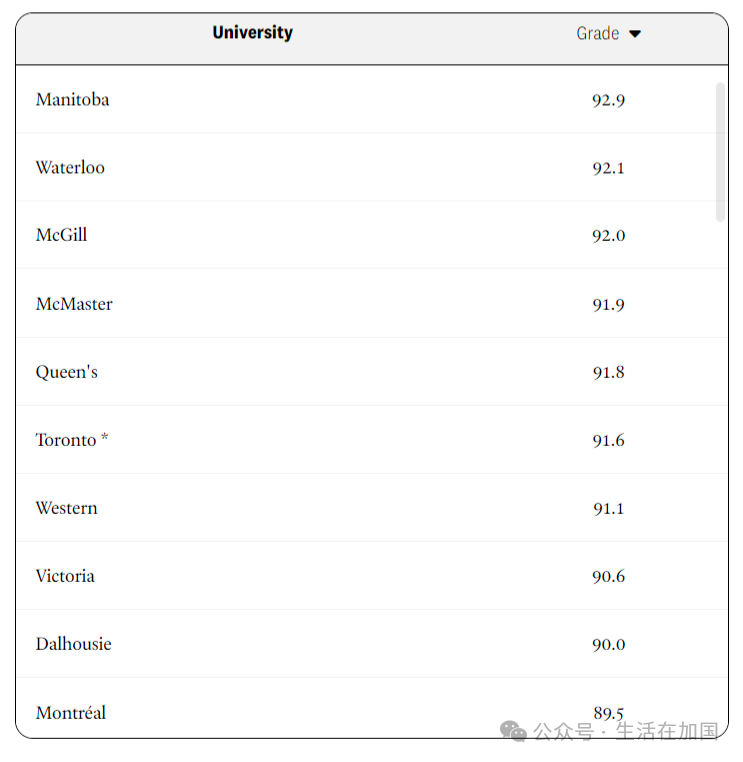Click Montréal at table bottom
This screenshot has height=762, width=743.
pos(71,713)
